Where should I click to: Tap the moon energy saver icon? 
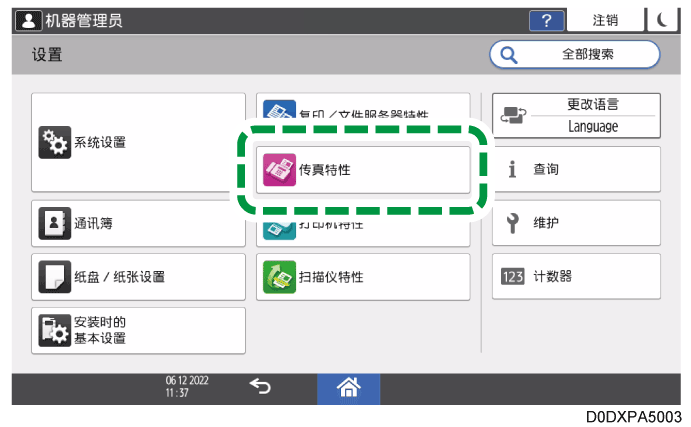coord(662,20)
